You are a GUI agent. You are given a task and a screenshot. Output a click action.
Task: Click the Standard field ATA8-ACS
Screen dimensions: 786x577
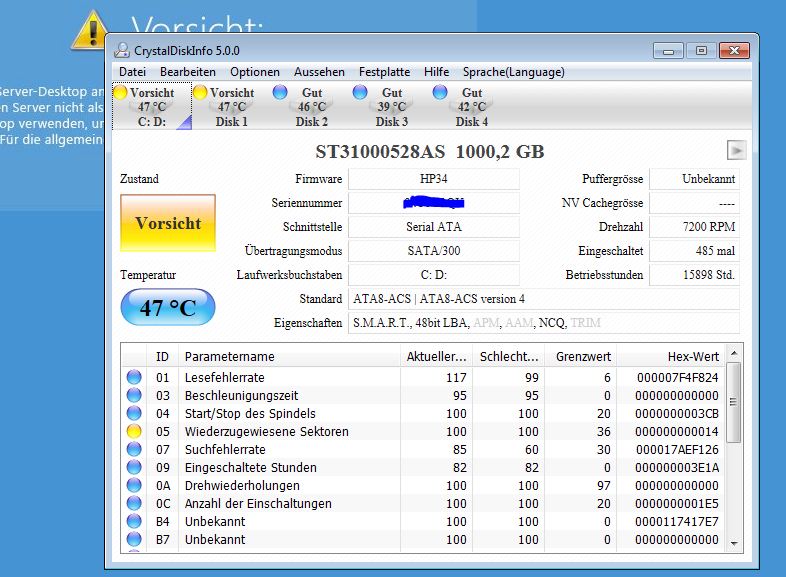point(544,299)
